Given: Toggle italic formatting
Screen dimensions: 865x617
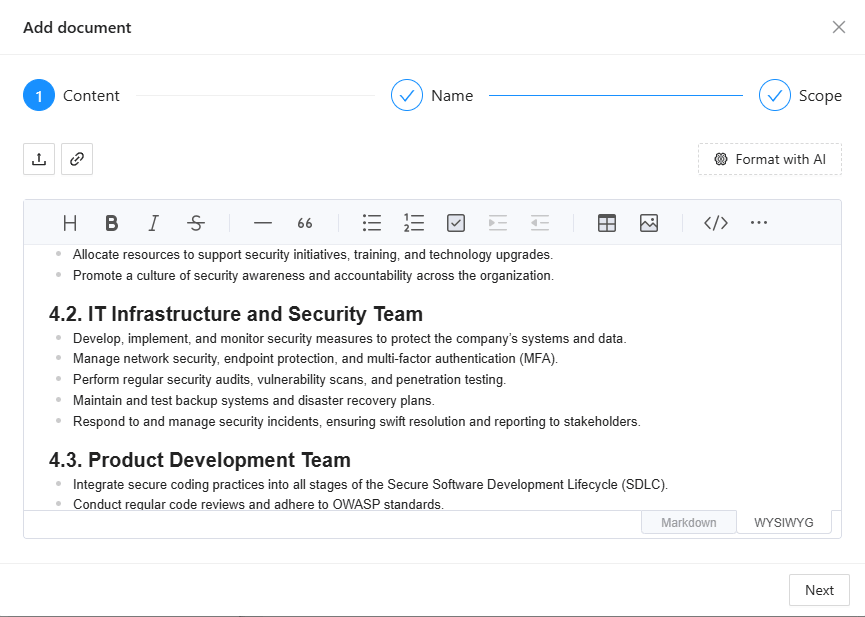Looking at the screenshot, I should [x=153, y=222].
